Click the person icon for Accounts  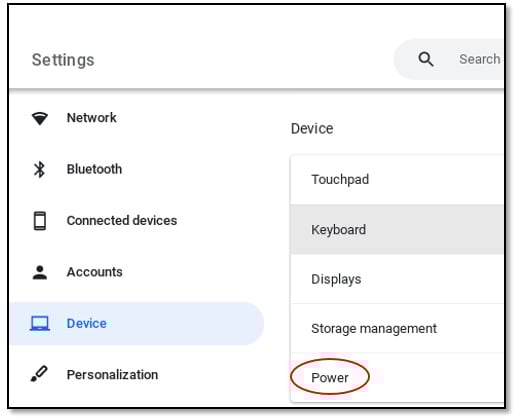coord(40,272)
